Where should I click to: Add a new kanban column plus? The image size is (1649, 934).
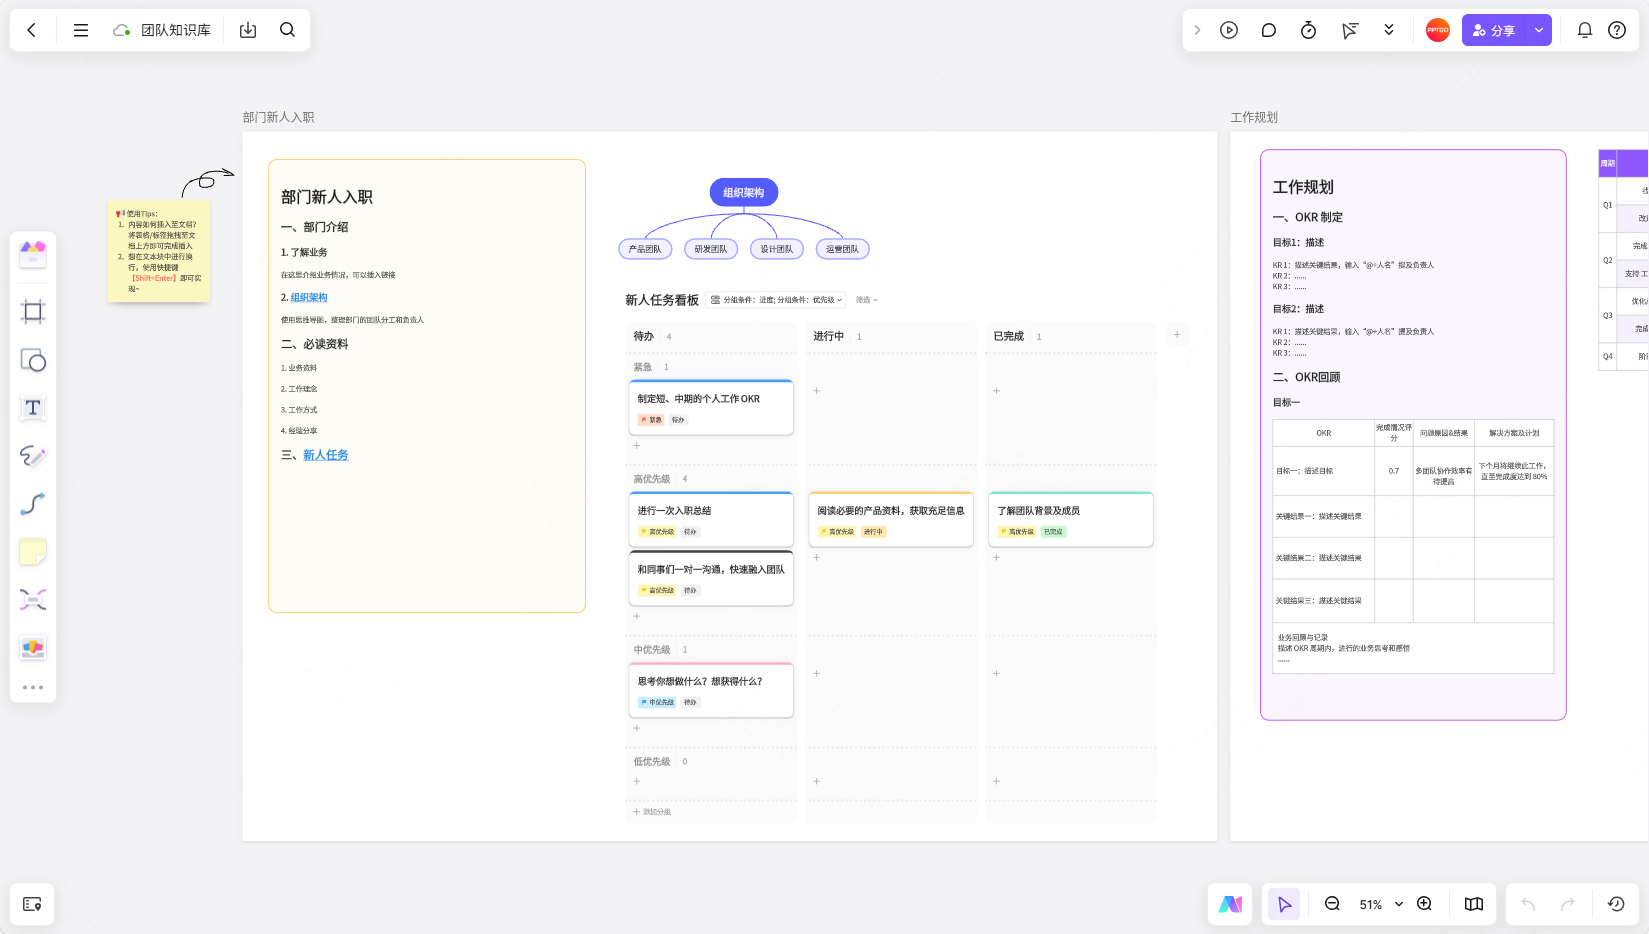(1177, 335)
